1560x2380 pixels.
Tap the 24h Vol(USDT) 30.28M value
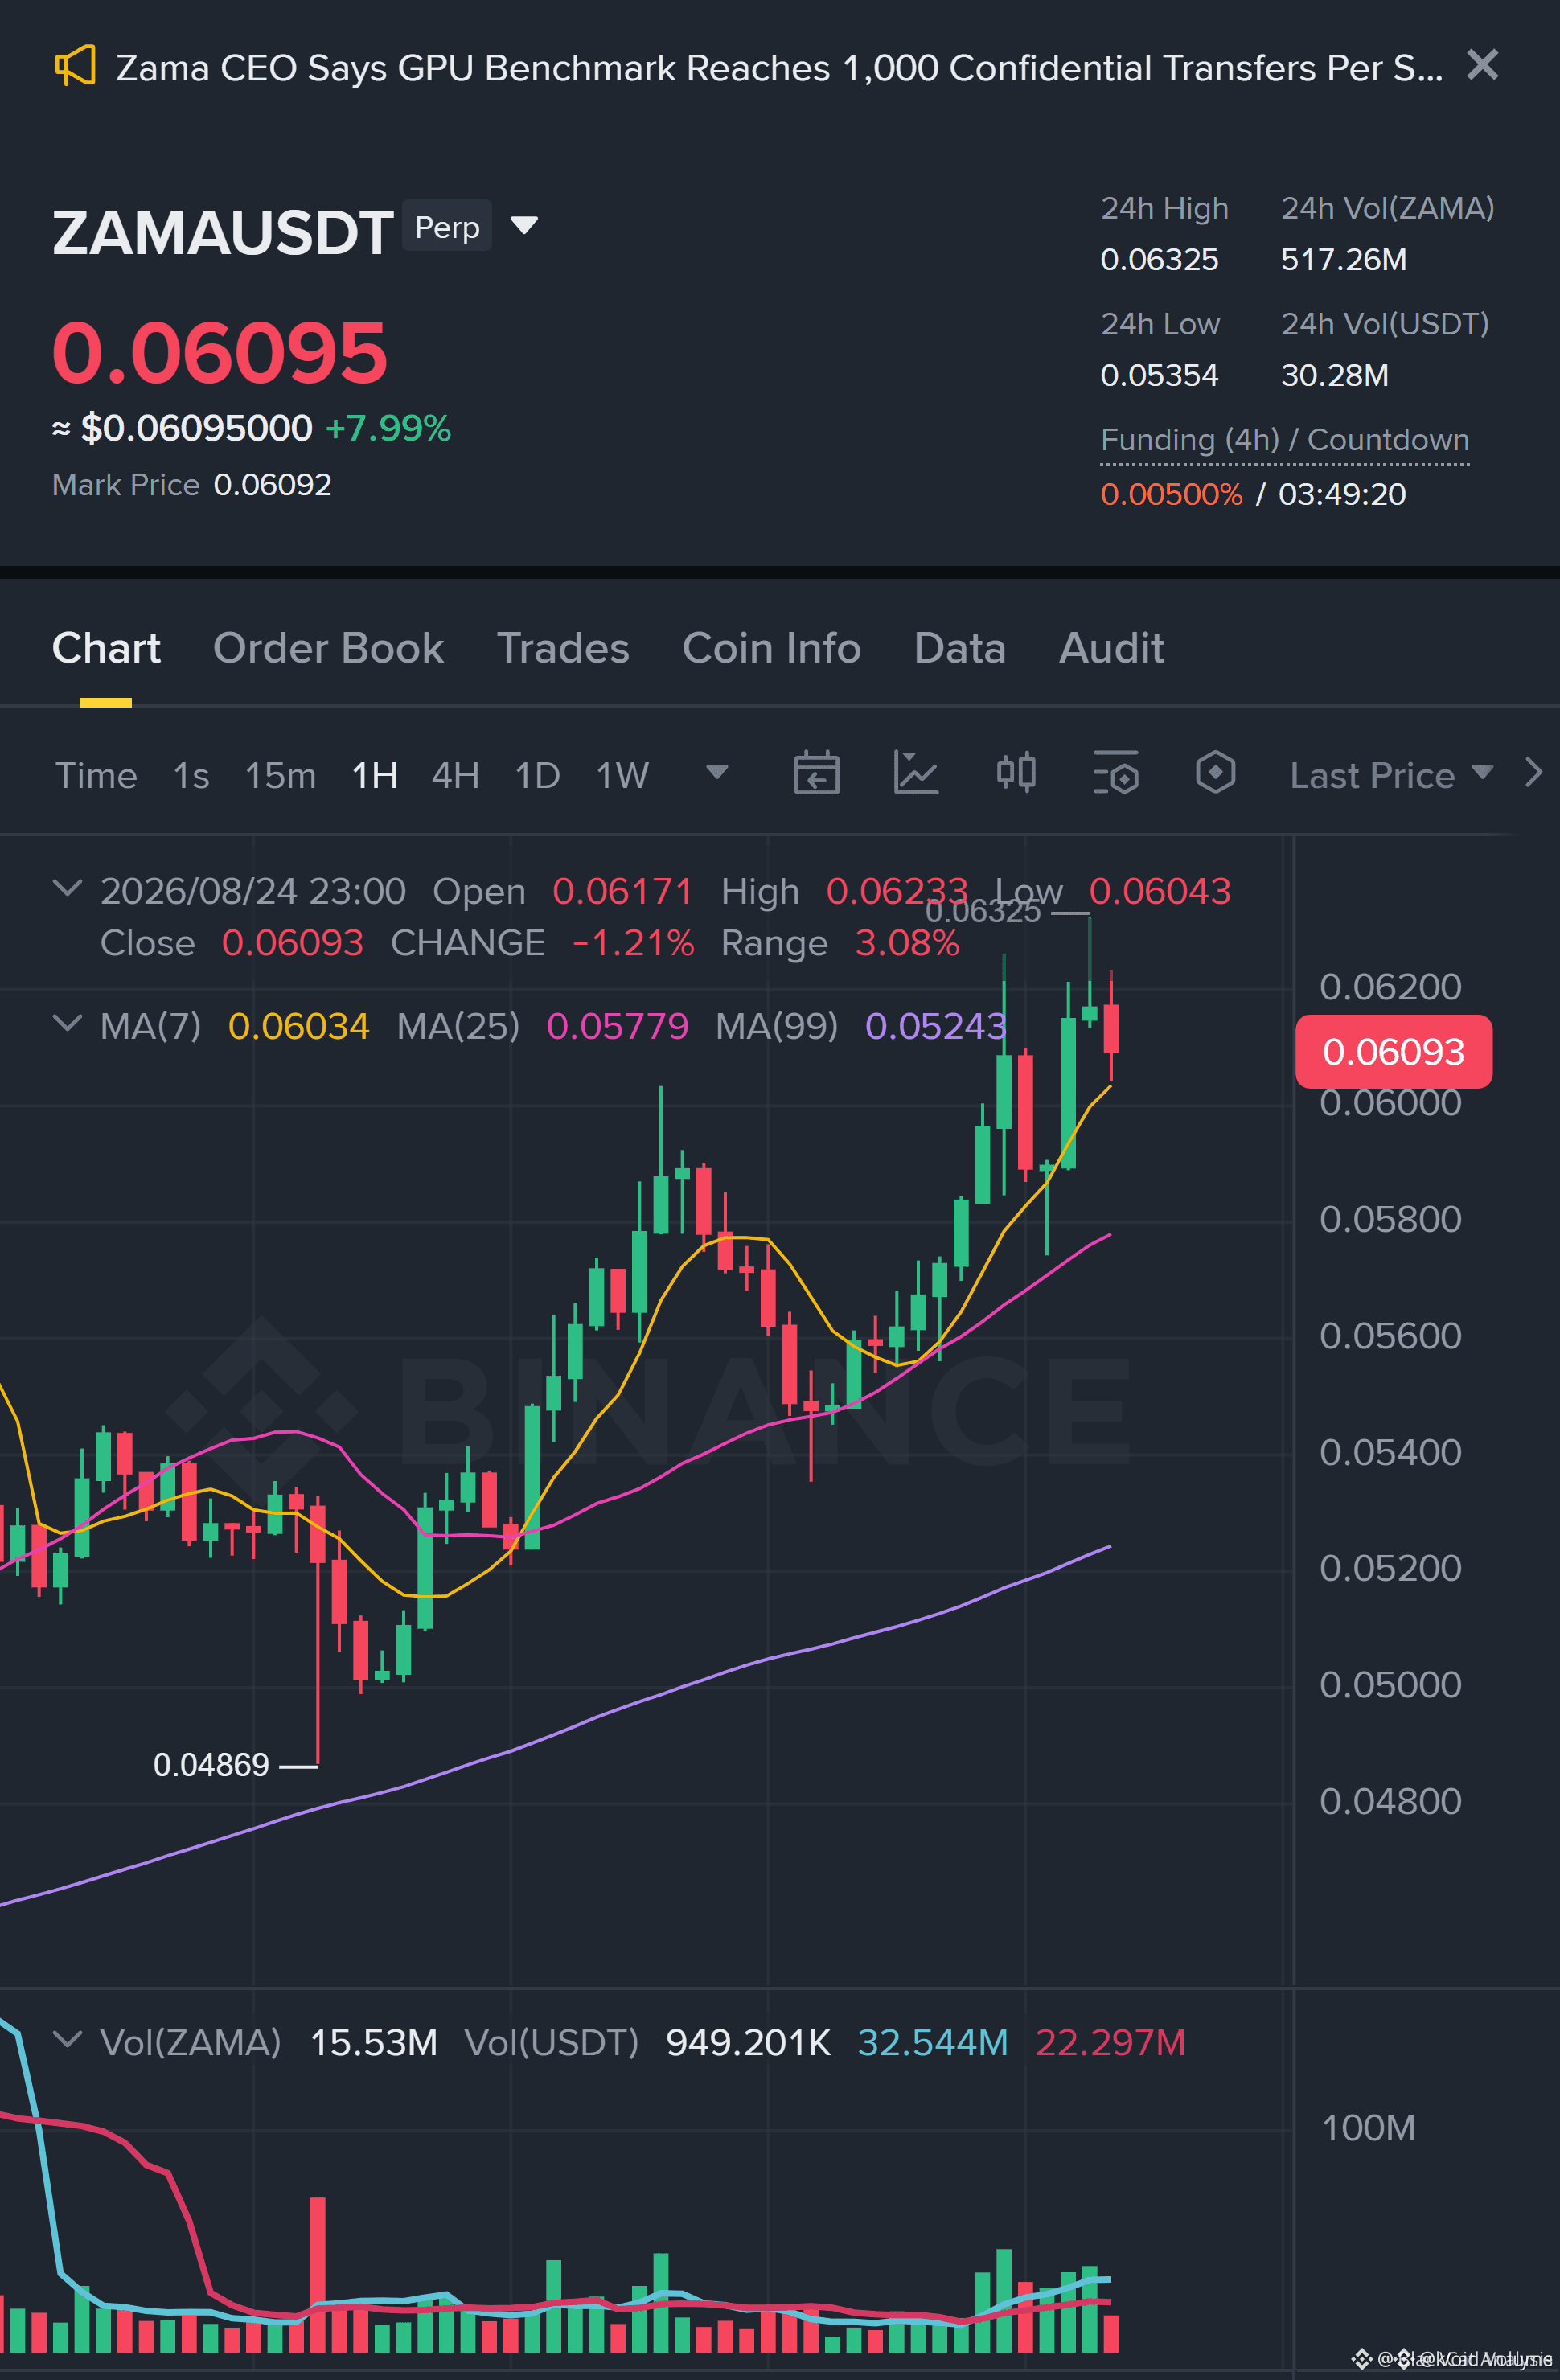[1335, 376]
